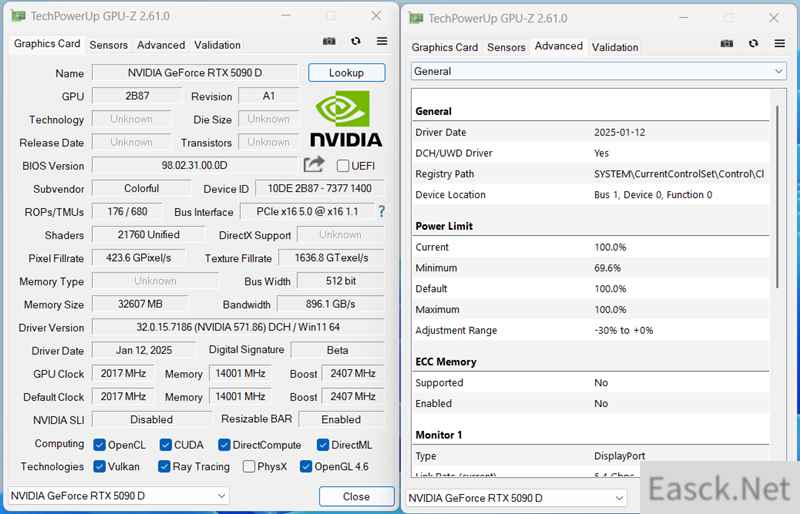Open the GPU selector dropdown in left window
Image resolution: width=800 pixels, height=514 pixels.
pos(118,496)
